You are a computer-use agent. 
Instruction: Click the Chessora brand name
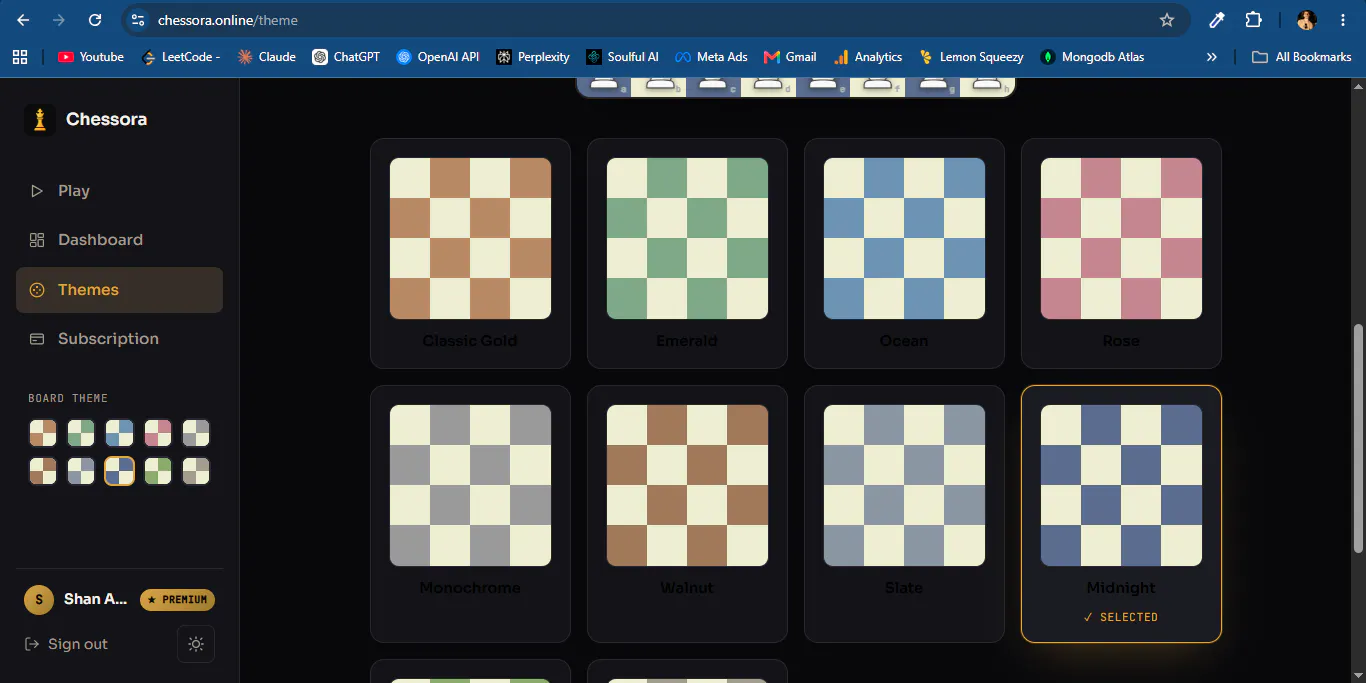click(106, 119)
